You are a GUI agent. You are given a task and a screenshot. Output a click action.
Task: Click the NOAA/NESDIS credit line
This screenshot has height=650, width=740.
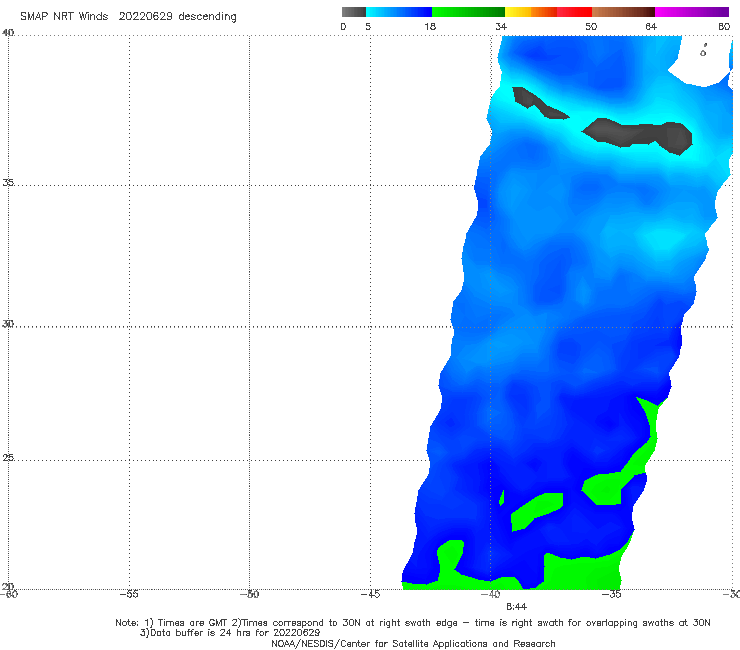(413, 643)
